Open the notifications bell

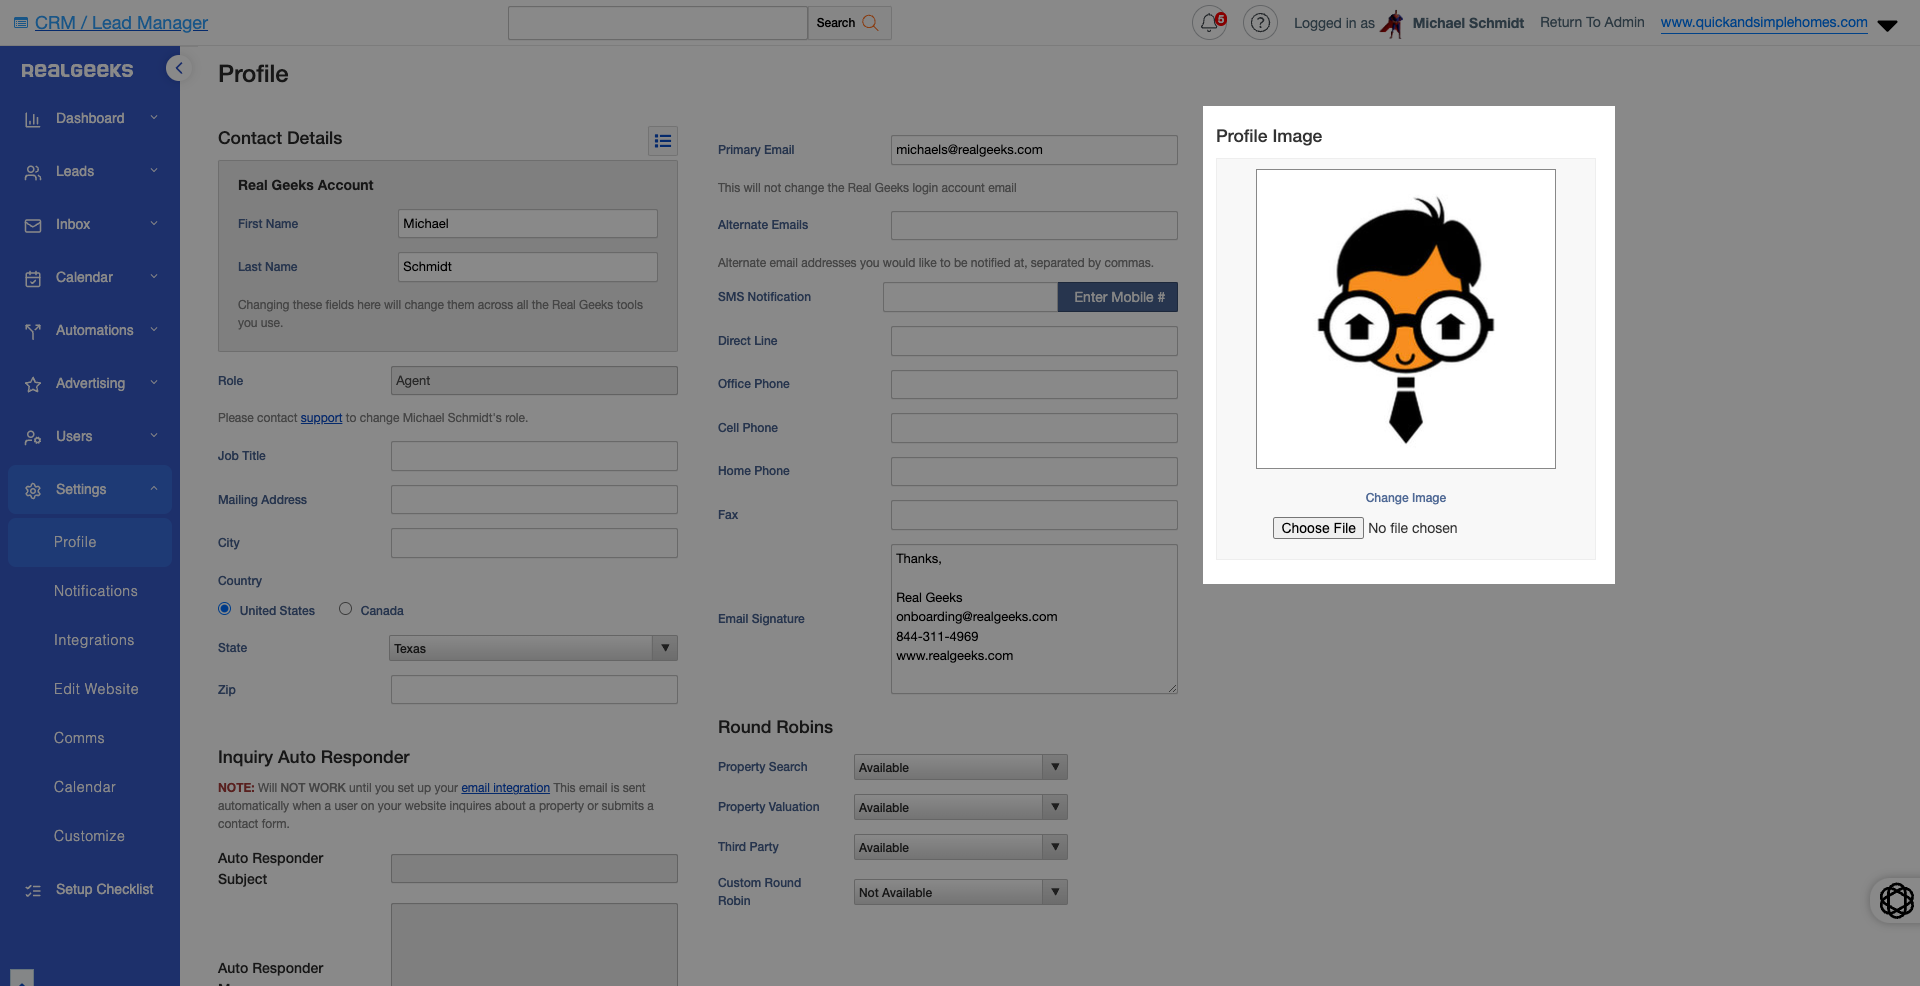click(x=1209, y=22)
